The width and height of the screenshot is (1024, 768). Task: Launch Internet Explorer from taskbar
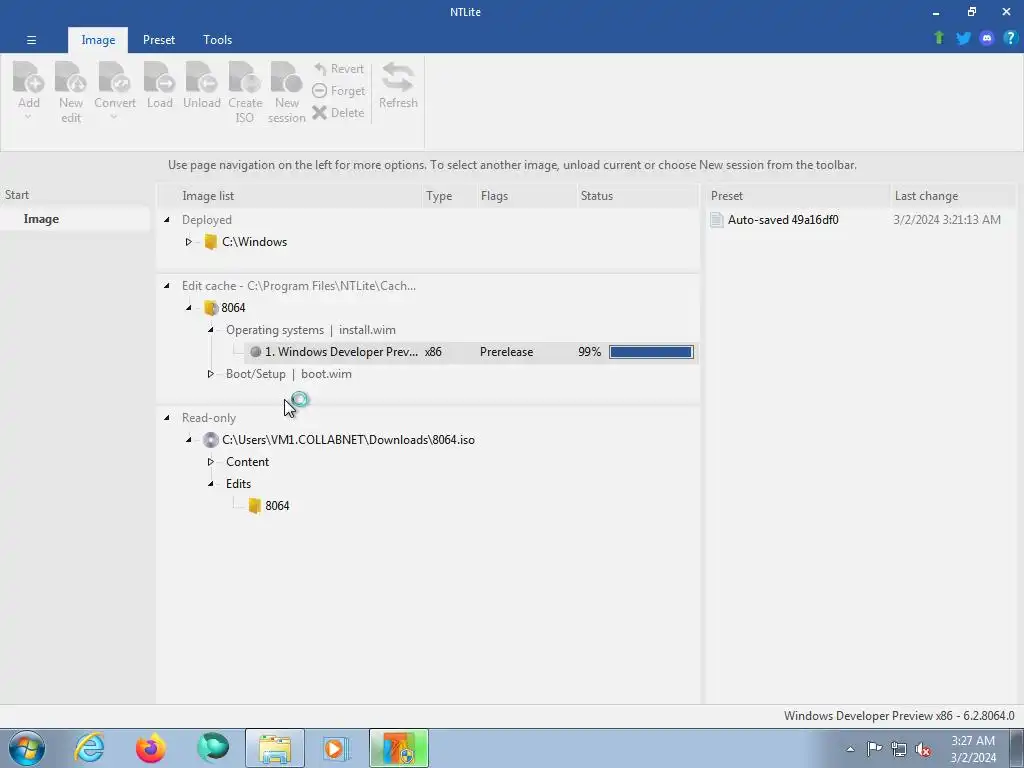[x=89, y=748]
